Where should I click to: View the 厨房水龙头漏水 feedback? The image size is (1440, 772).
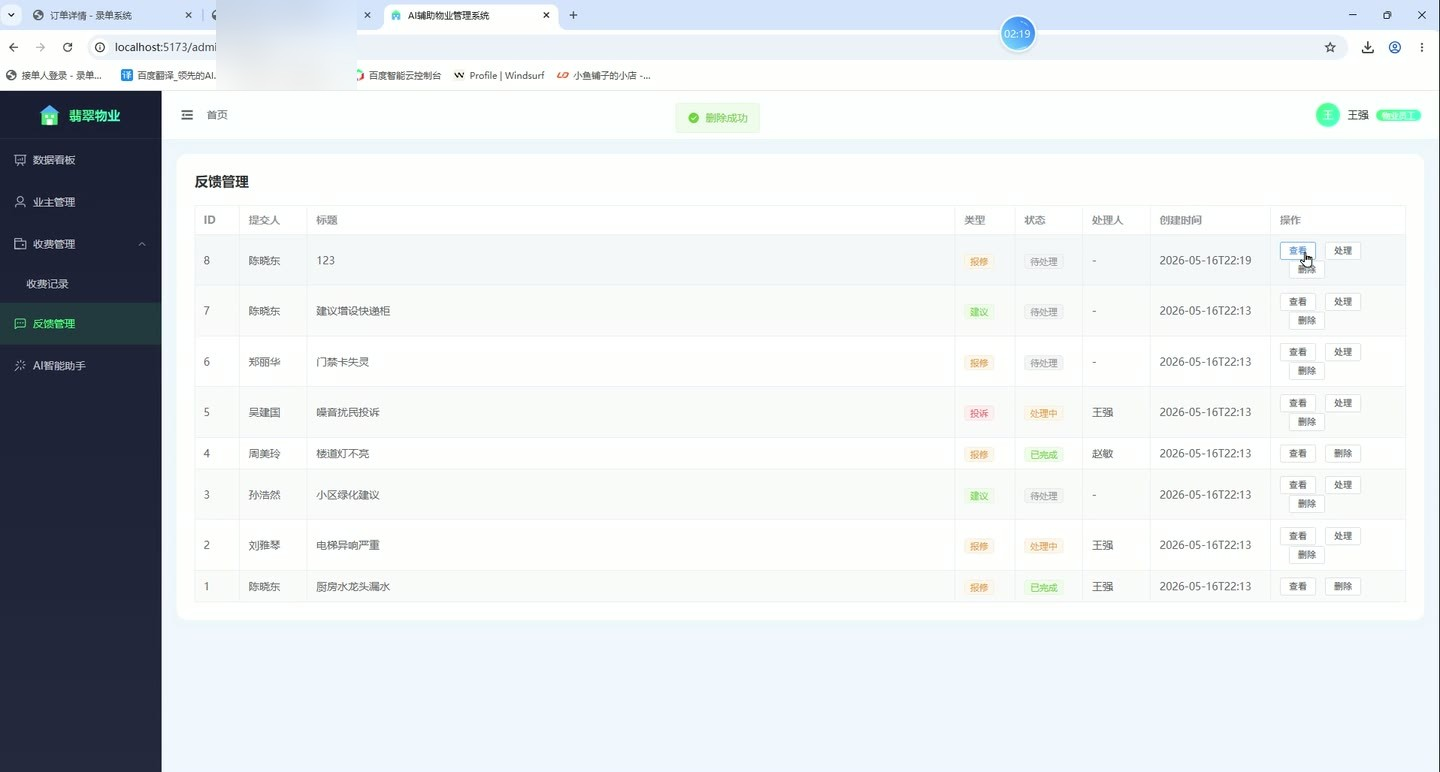(x=1298, y=587)
